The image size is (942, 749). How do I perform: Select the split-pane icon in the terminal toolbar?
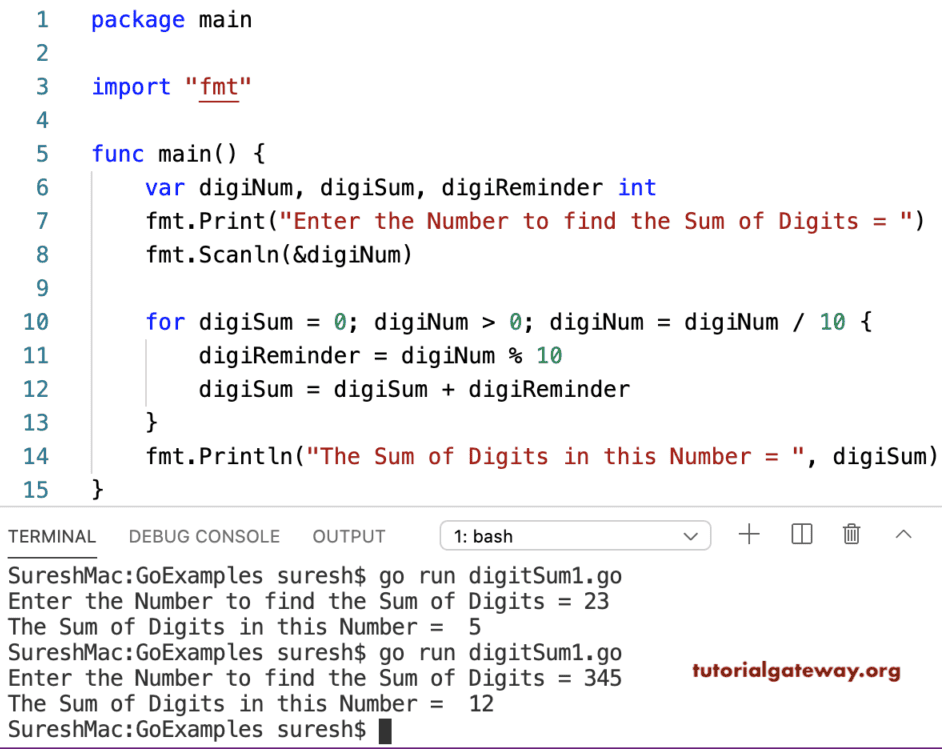[x=801, y=534]
